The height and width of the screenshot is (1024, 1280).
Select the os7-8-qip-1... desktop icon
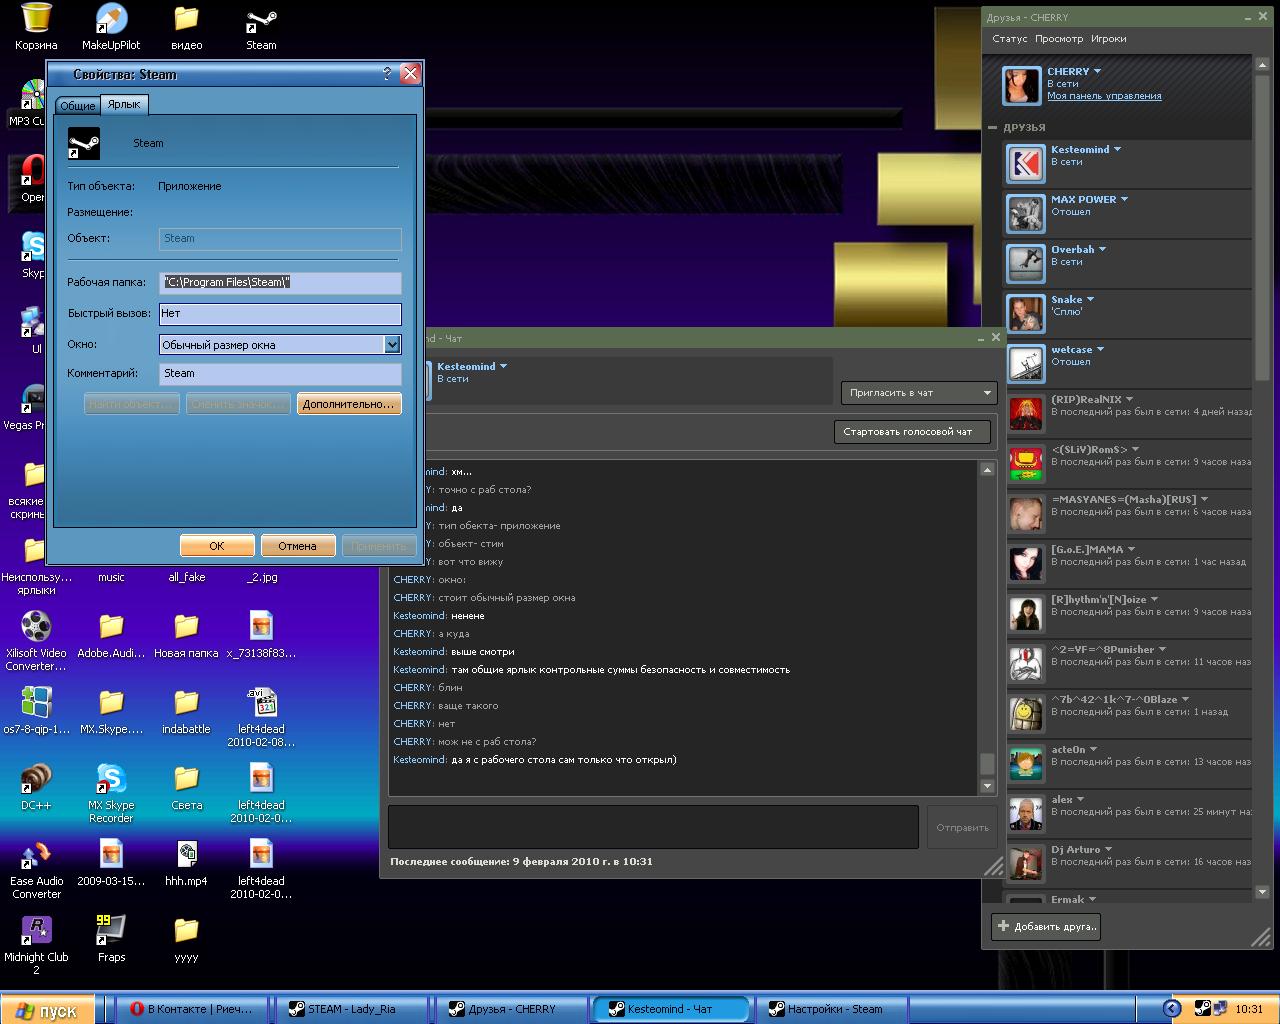(x=36, y=711)
